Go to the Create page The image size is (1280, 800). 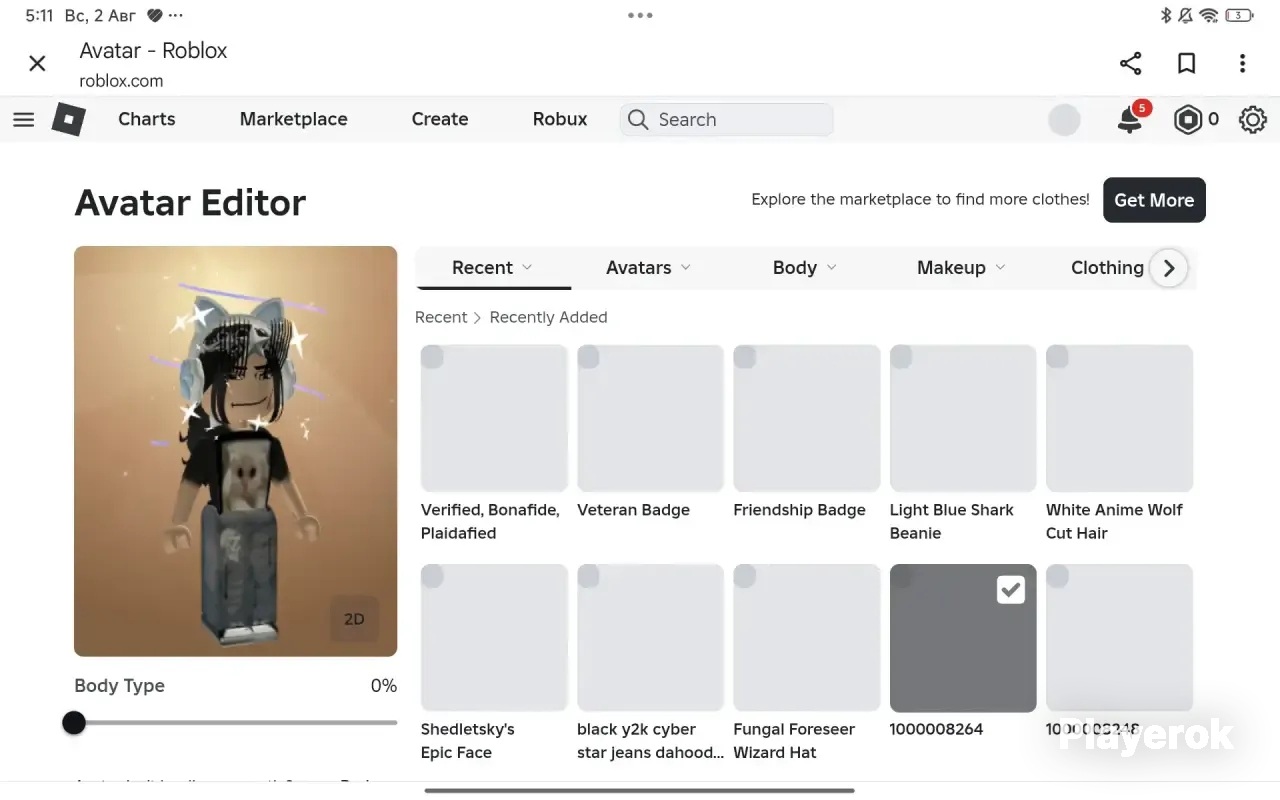440,119
